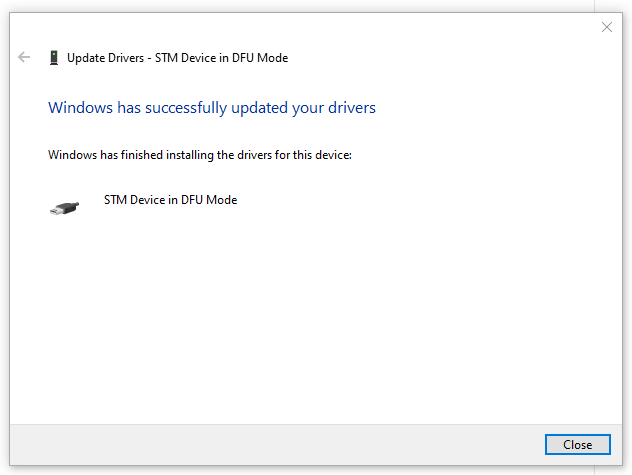Click "installing the drivers" in the message line

(x=224, y=155)
